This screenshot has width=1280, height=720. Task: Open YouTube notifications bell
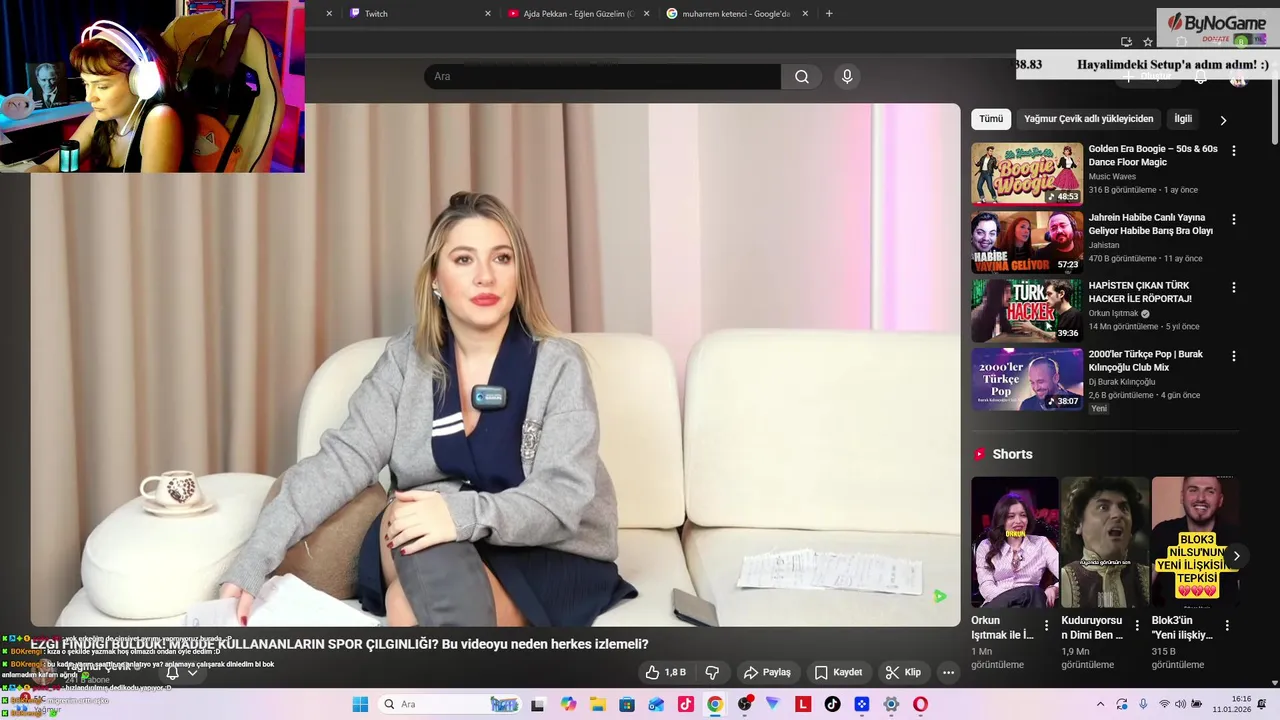click(1201, 77)
